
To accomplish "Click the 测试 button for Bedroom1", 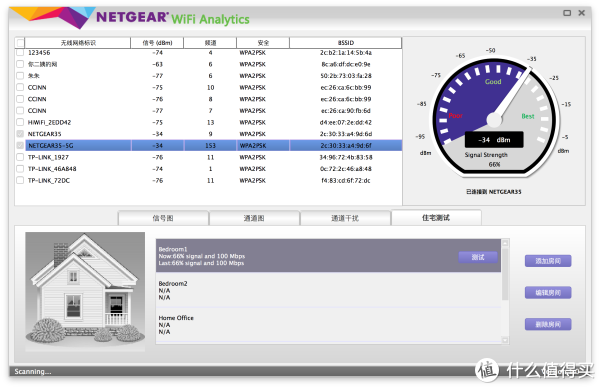I will point(478,257).
